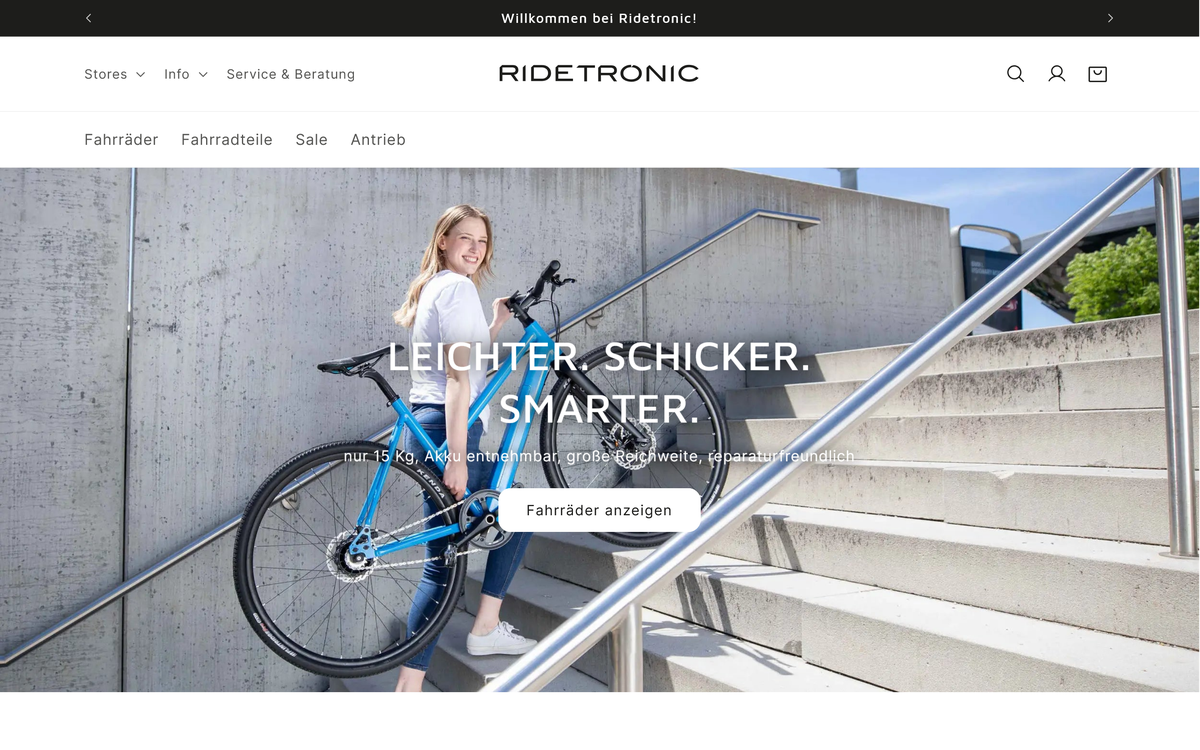The image size is (1200, 750).
Task: Open the Service & Beratung link
Action: [291, 74]
